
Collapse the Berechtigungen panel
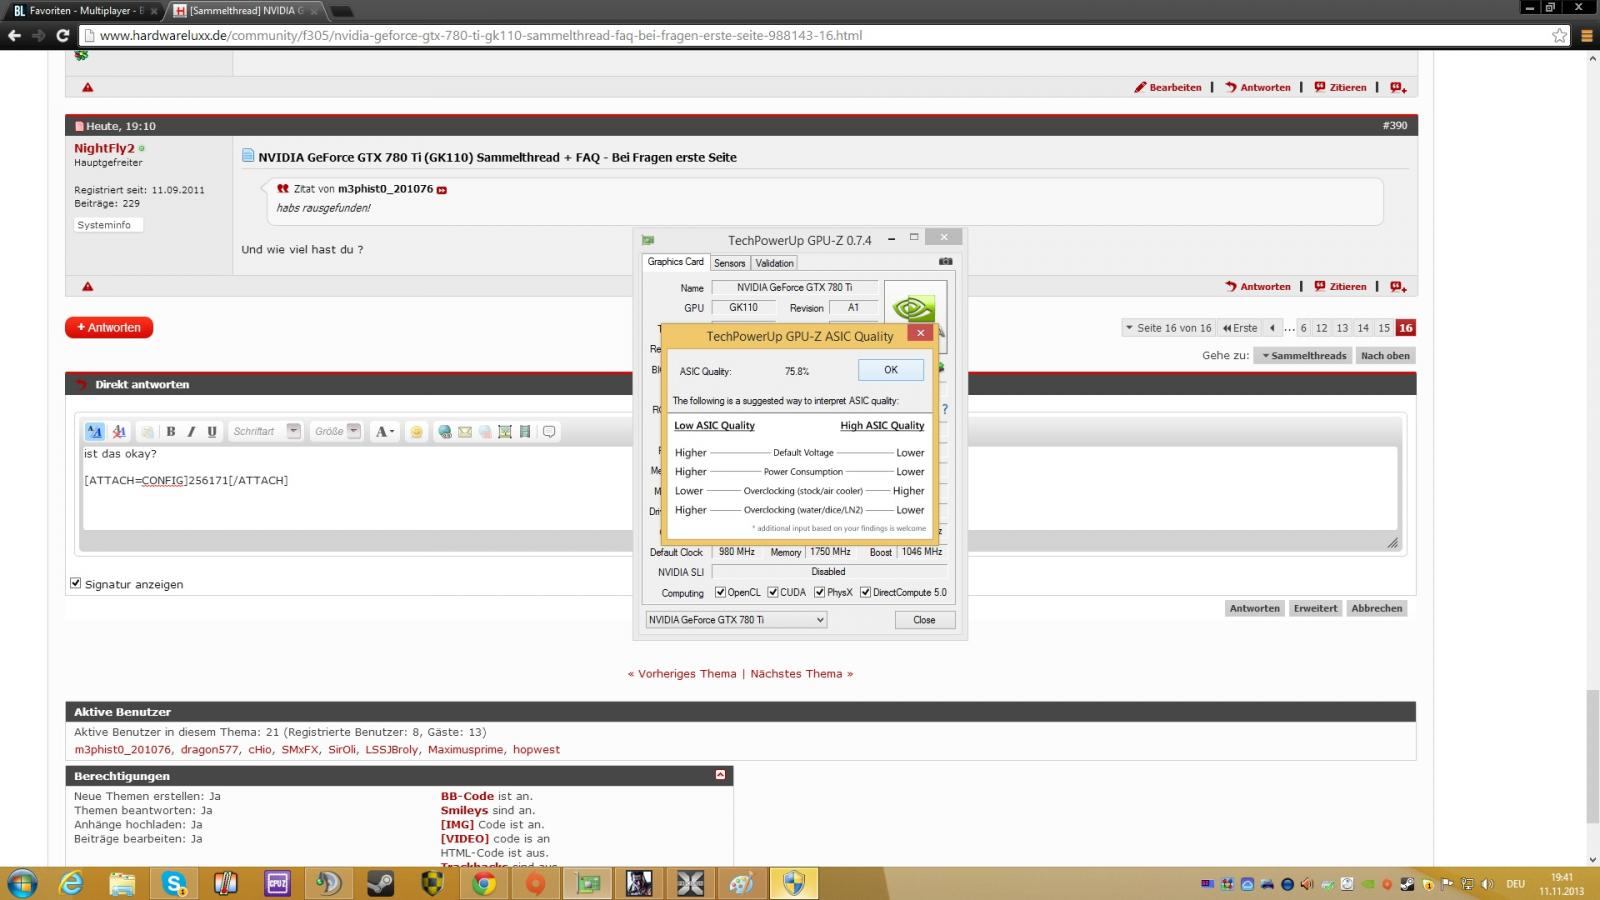pyautogui.click(x=720, y=775)
